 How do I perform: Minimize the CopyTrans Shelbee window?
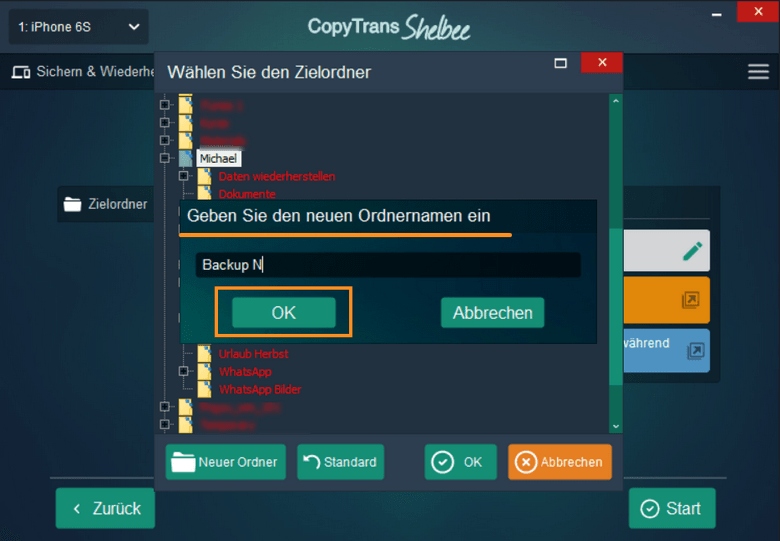click(716, 15)
